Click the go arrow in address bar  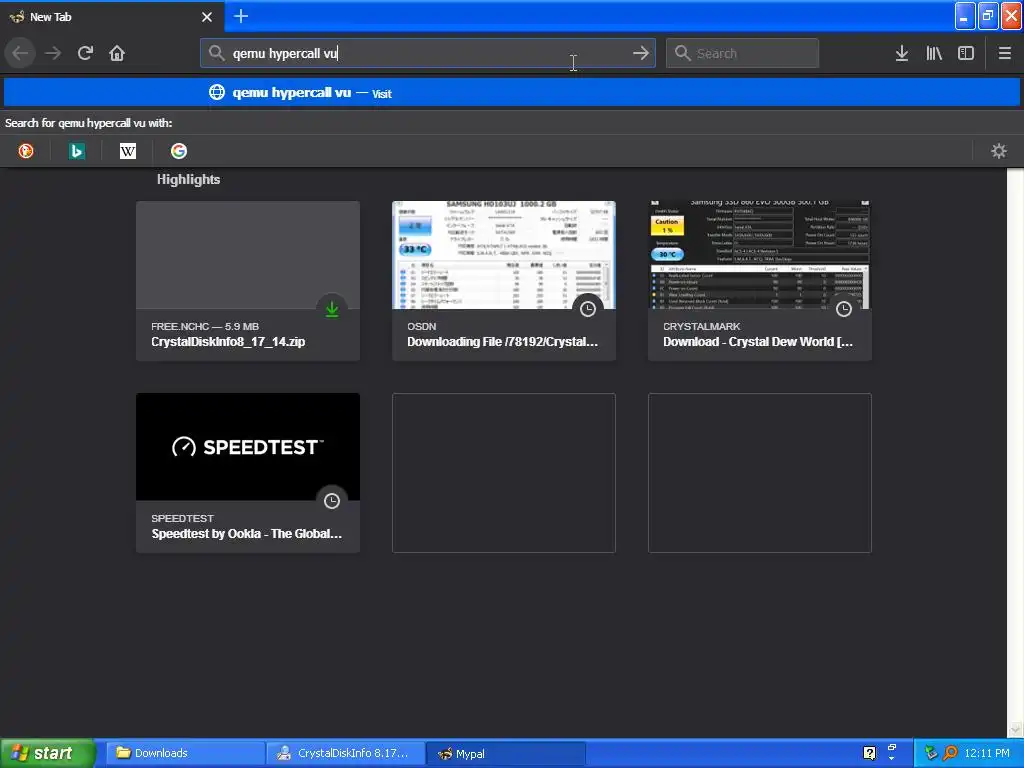click(641, 53)
